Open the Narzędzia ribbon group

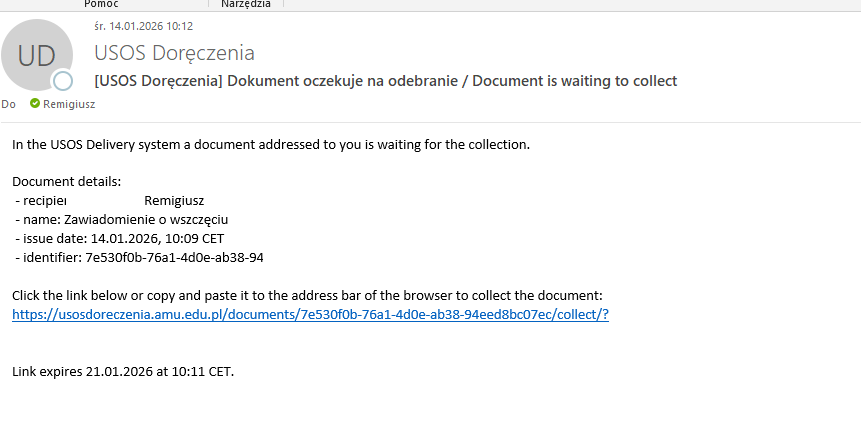click(x=246, y=4)
